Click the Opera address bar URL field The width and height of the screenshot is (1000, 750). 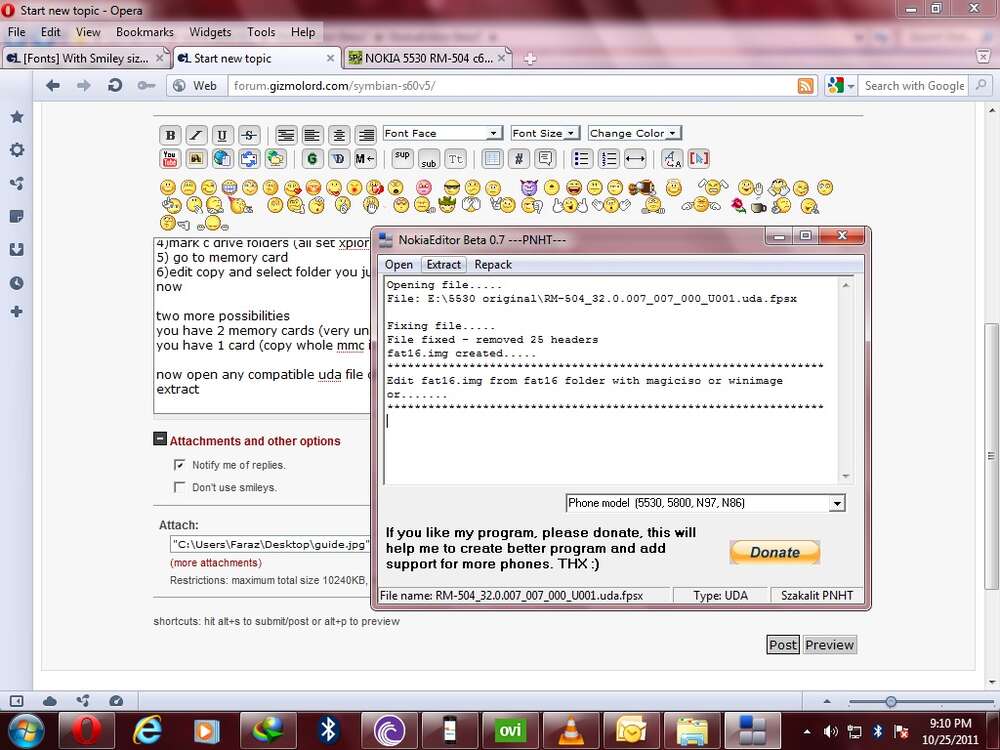click(511, 85)
